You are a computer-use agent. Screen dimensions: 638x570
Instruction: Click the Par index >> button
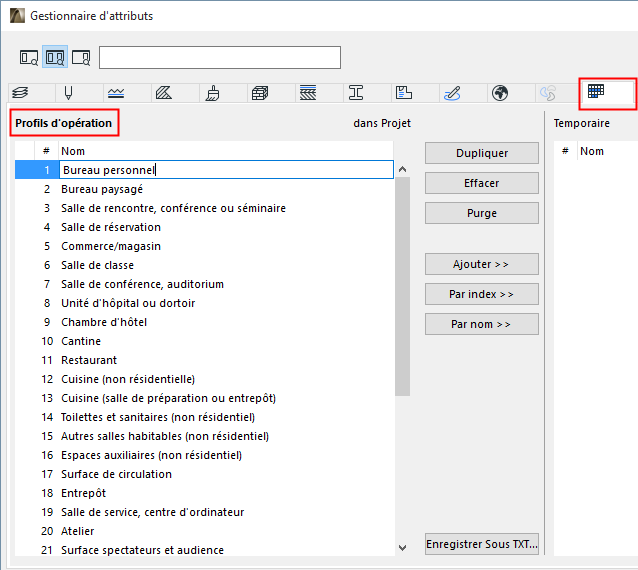tap(482, 294)
